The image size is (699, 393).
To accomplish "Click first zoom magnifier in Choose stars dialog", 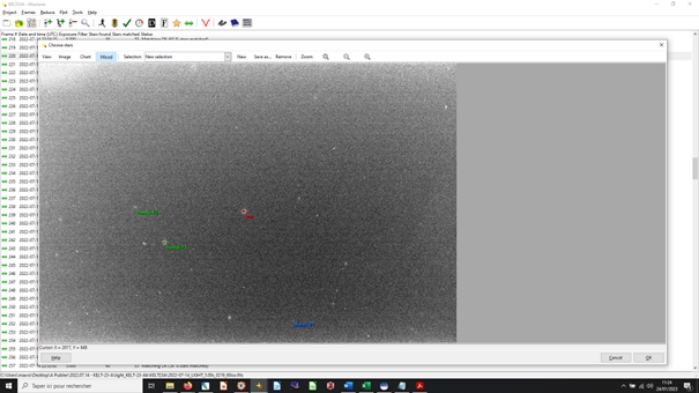I will click(x=326, y=57).
